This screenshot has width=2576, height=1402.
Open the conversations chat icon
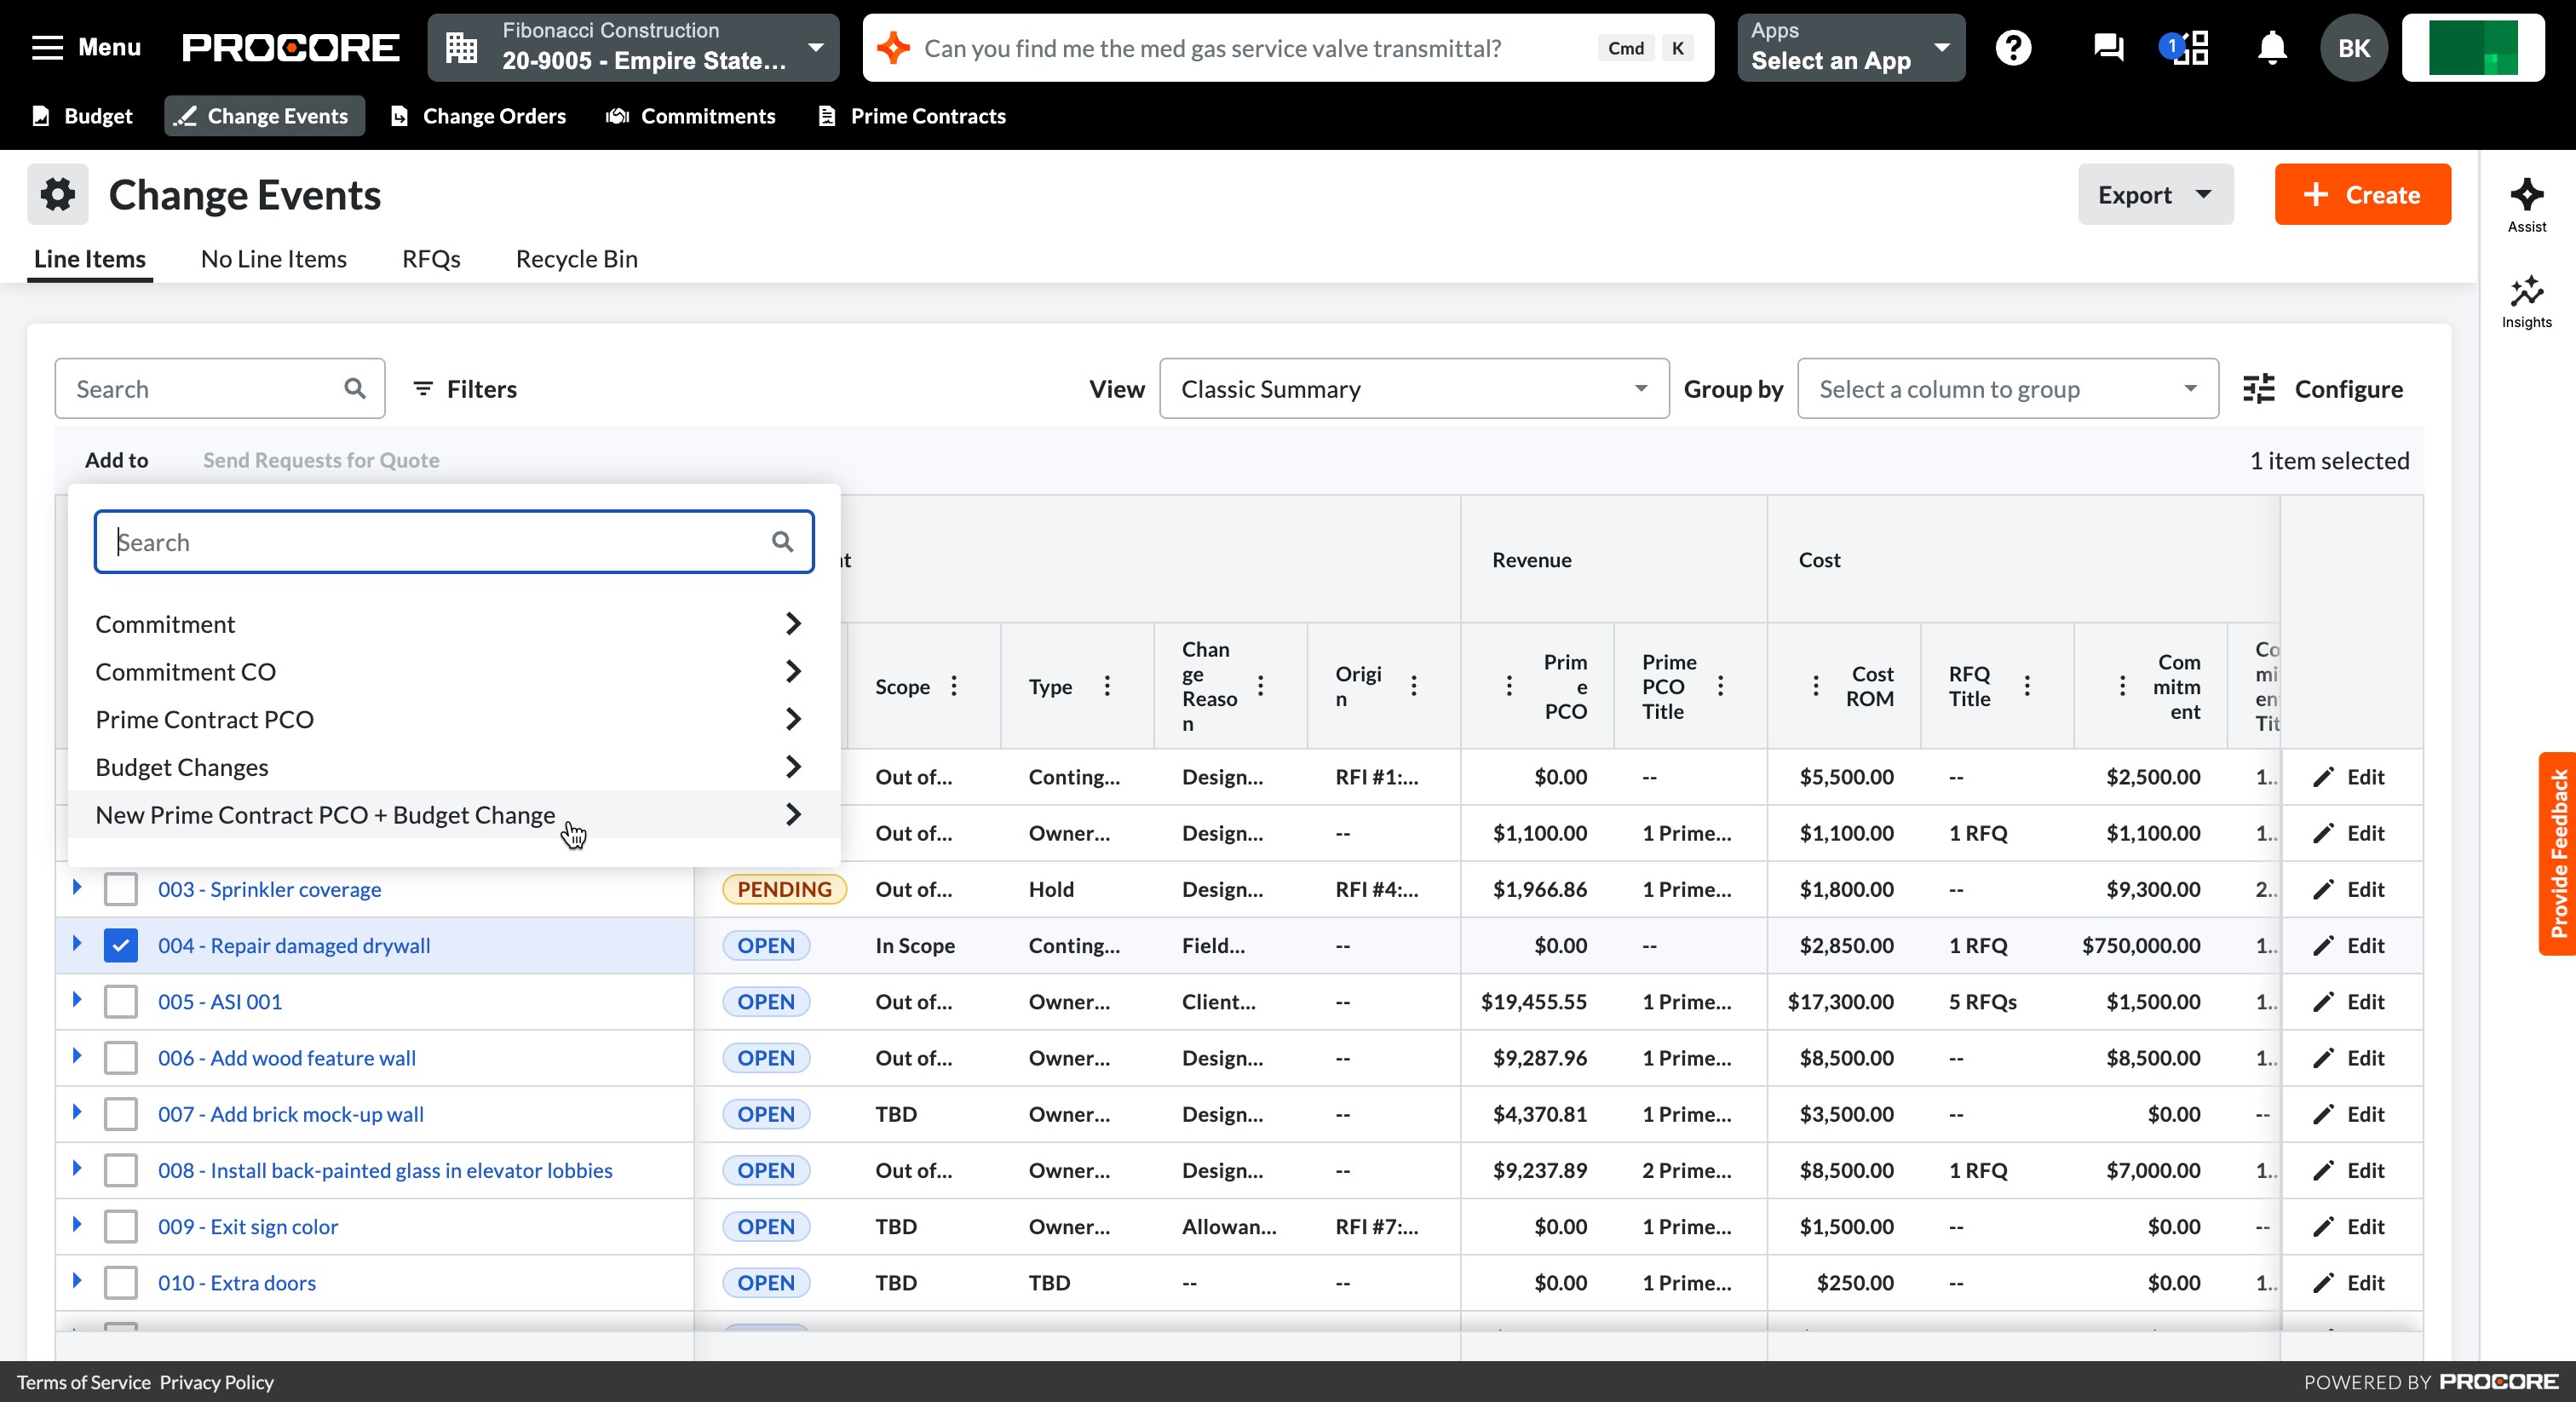click(2108, 47)
